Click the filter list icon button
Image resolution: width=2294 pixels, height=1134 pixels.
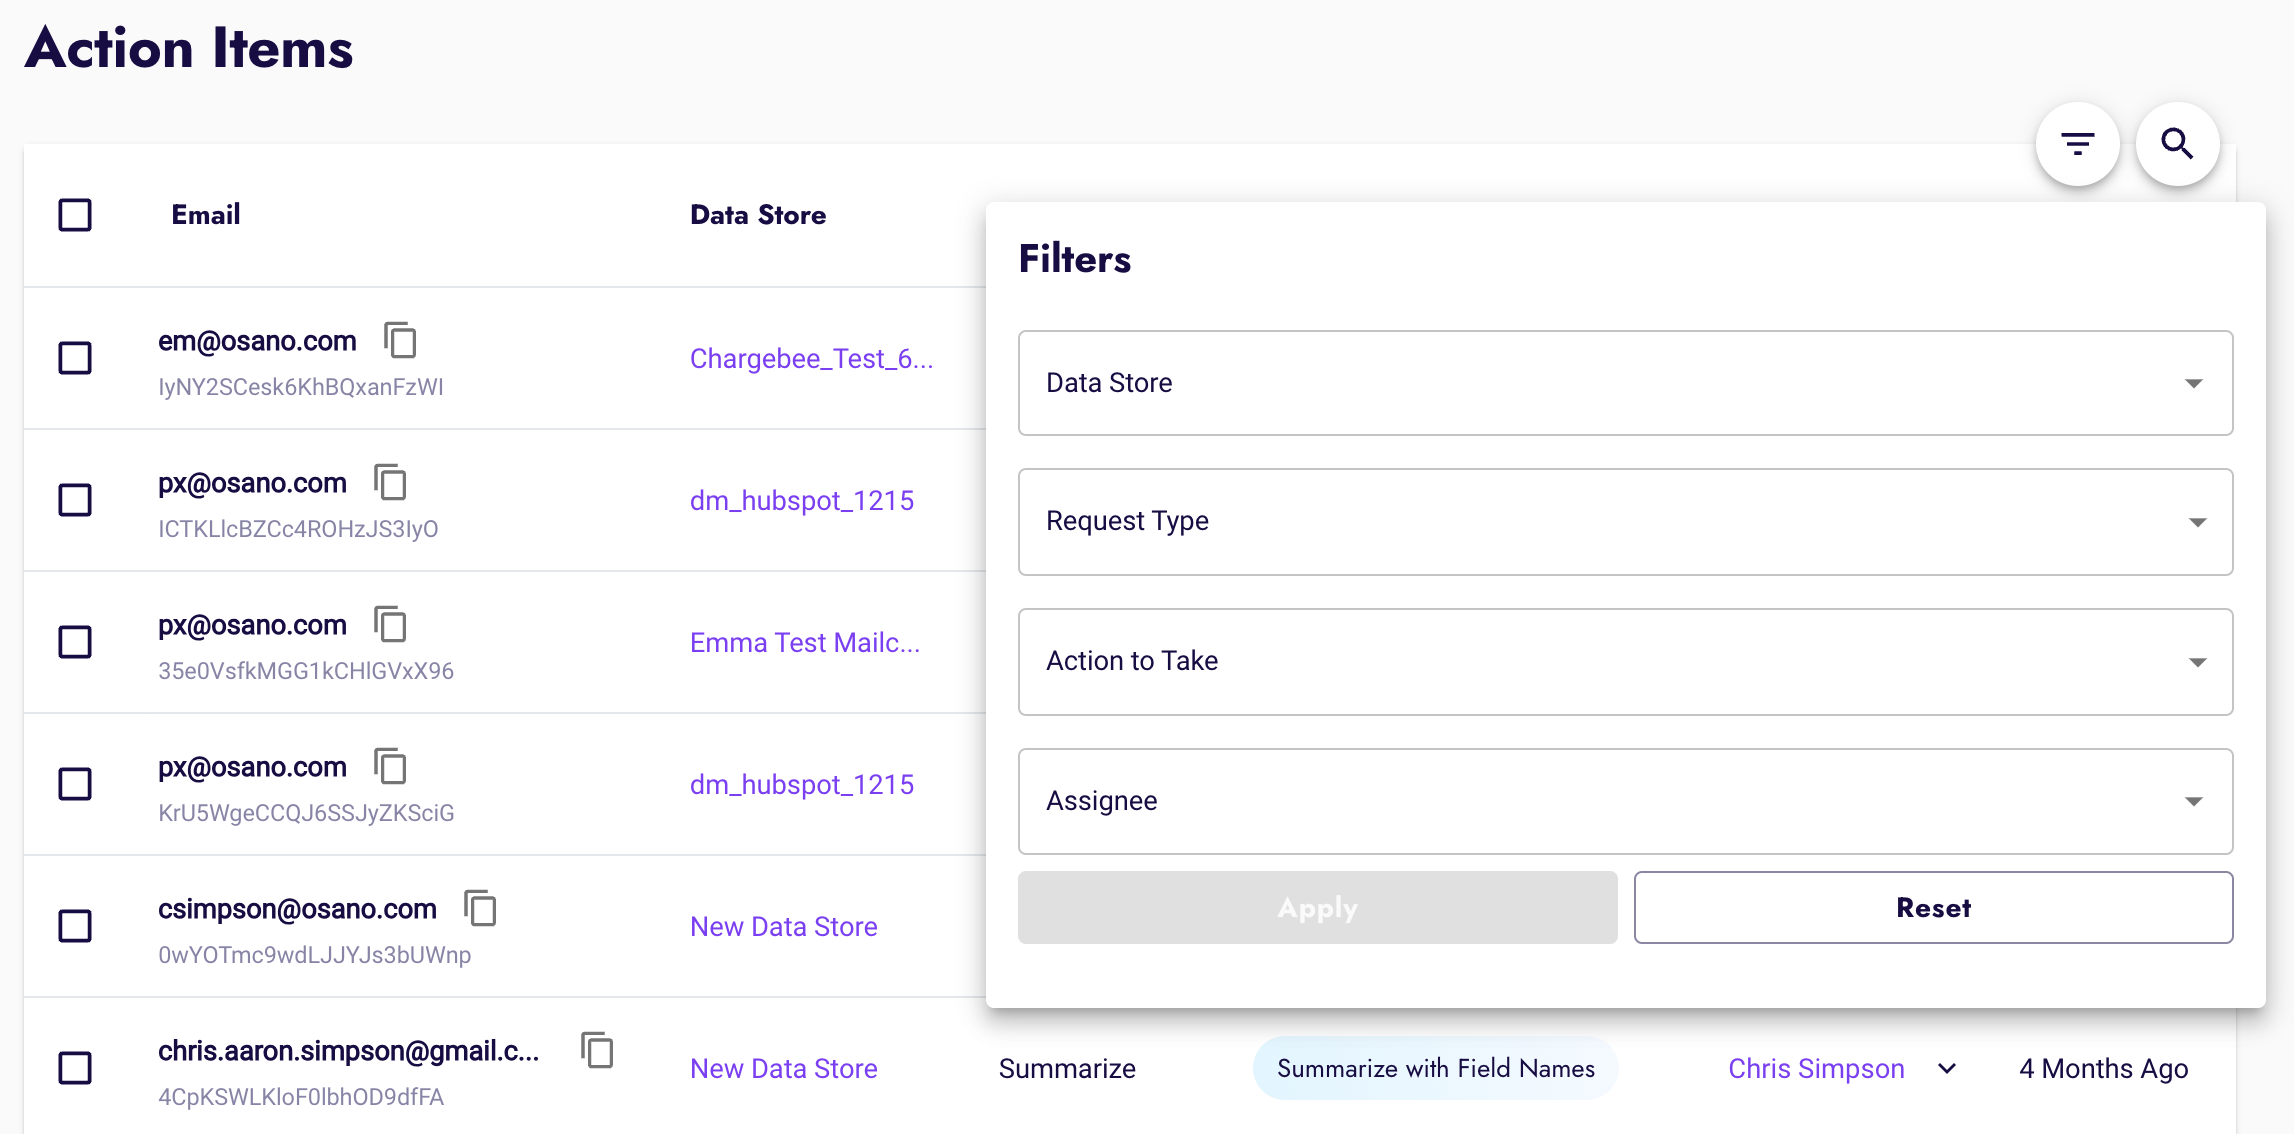click(2077, 144)
